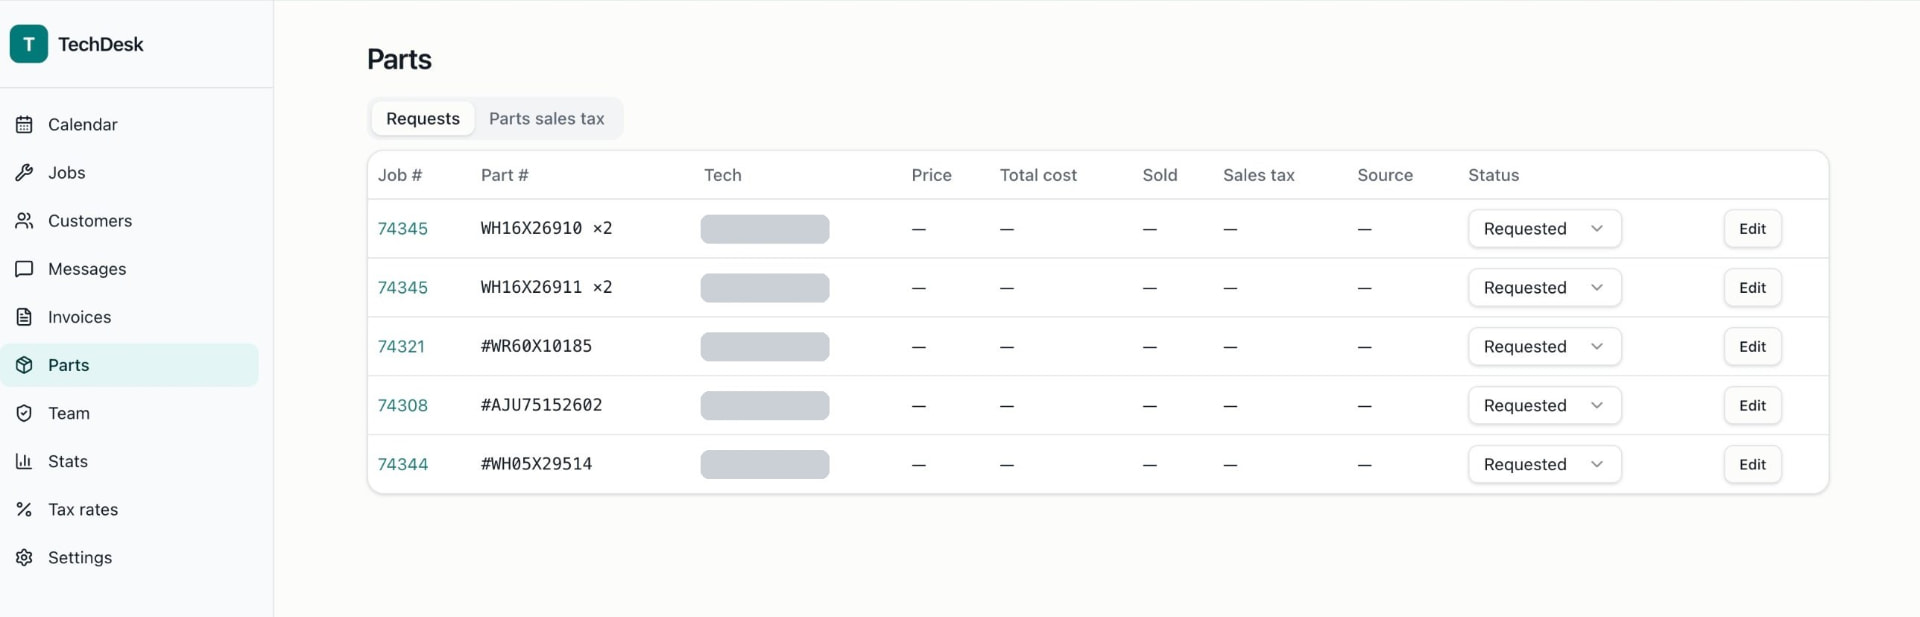The width and height of the screenshot is (1920, 617).
Task: Click the Stats bar chart icon
Action: tap(24, 461)
